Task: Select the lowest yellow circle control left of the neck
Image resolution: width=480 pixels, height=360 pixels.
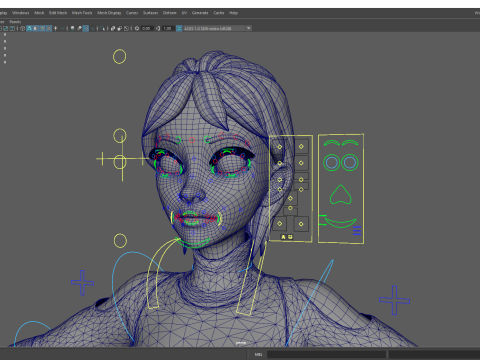Action: pos(120,241)
